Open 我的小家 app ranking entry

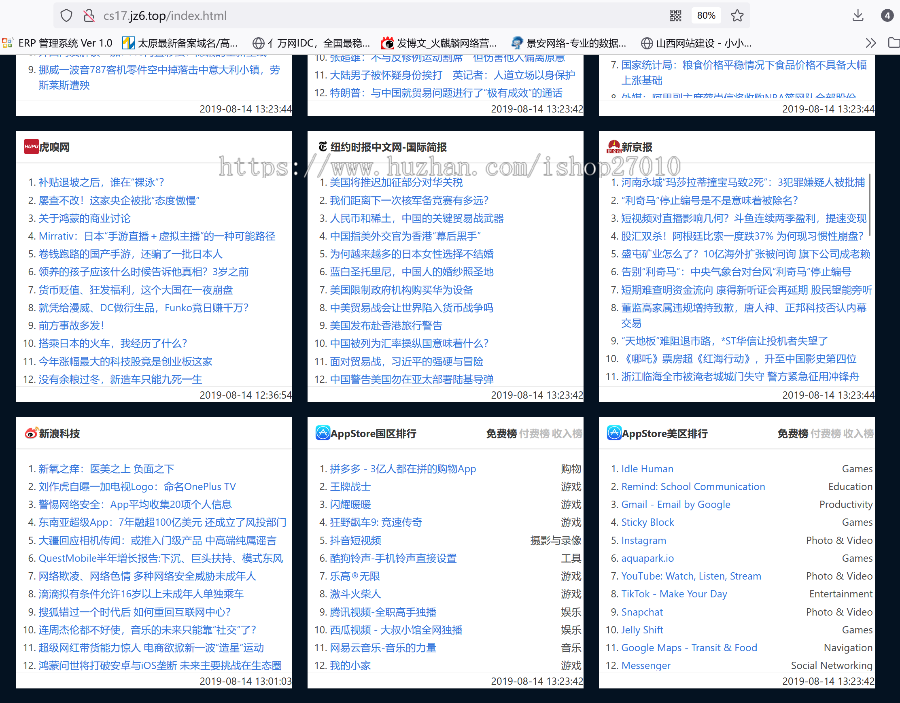pos(350,665)
